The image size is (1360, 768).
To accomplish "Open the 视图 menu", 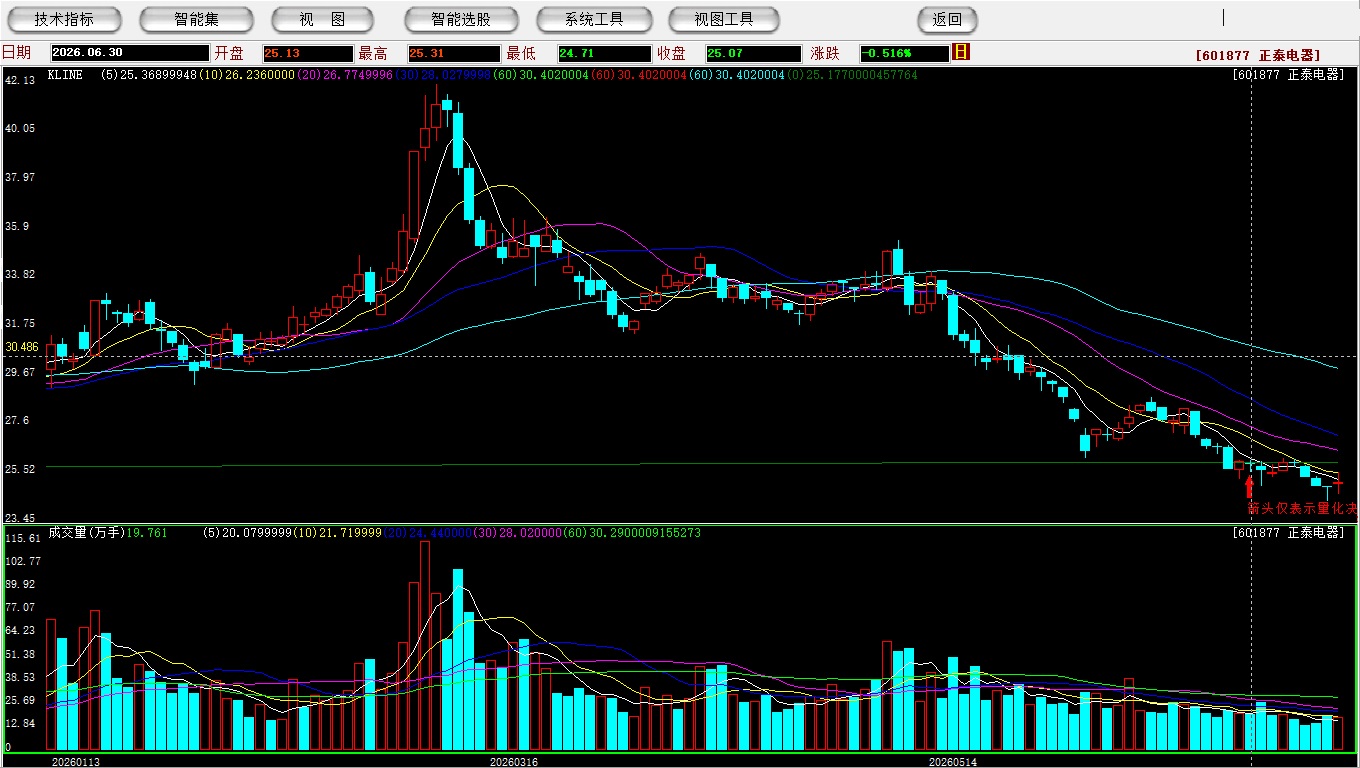I will pos(322,19).
